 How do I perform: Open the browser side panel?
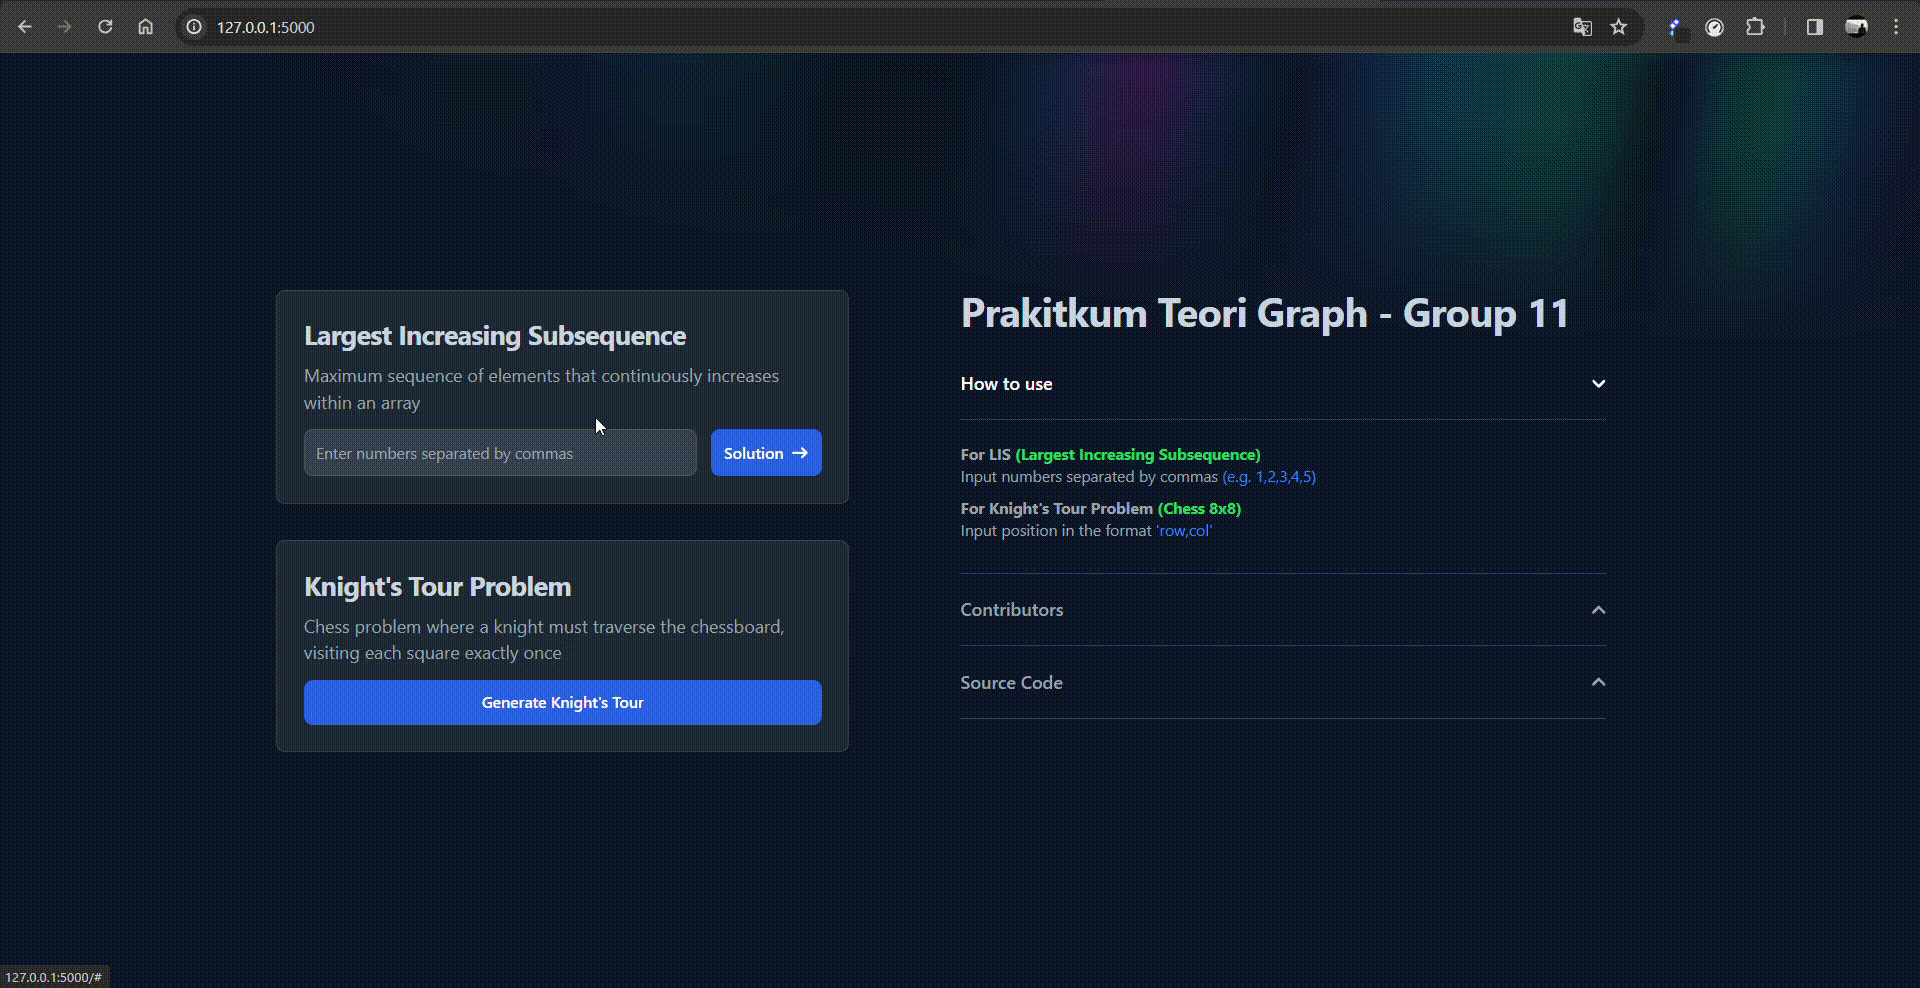coord(1814,27)
